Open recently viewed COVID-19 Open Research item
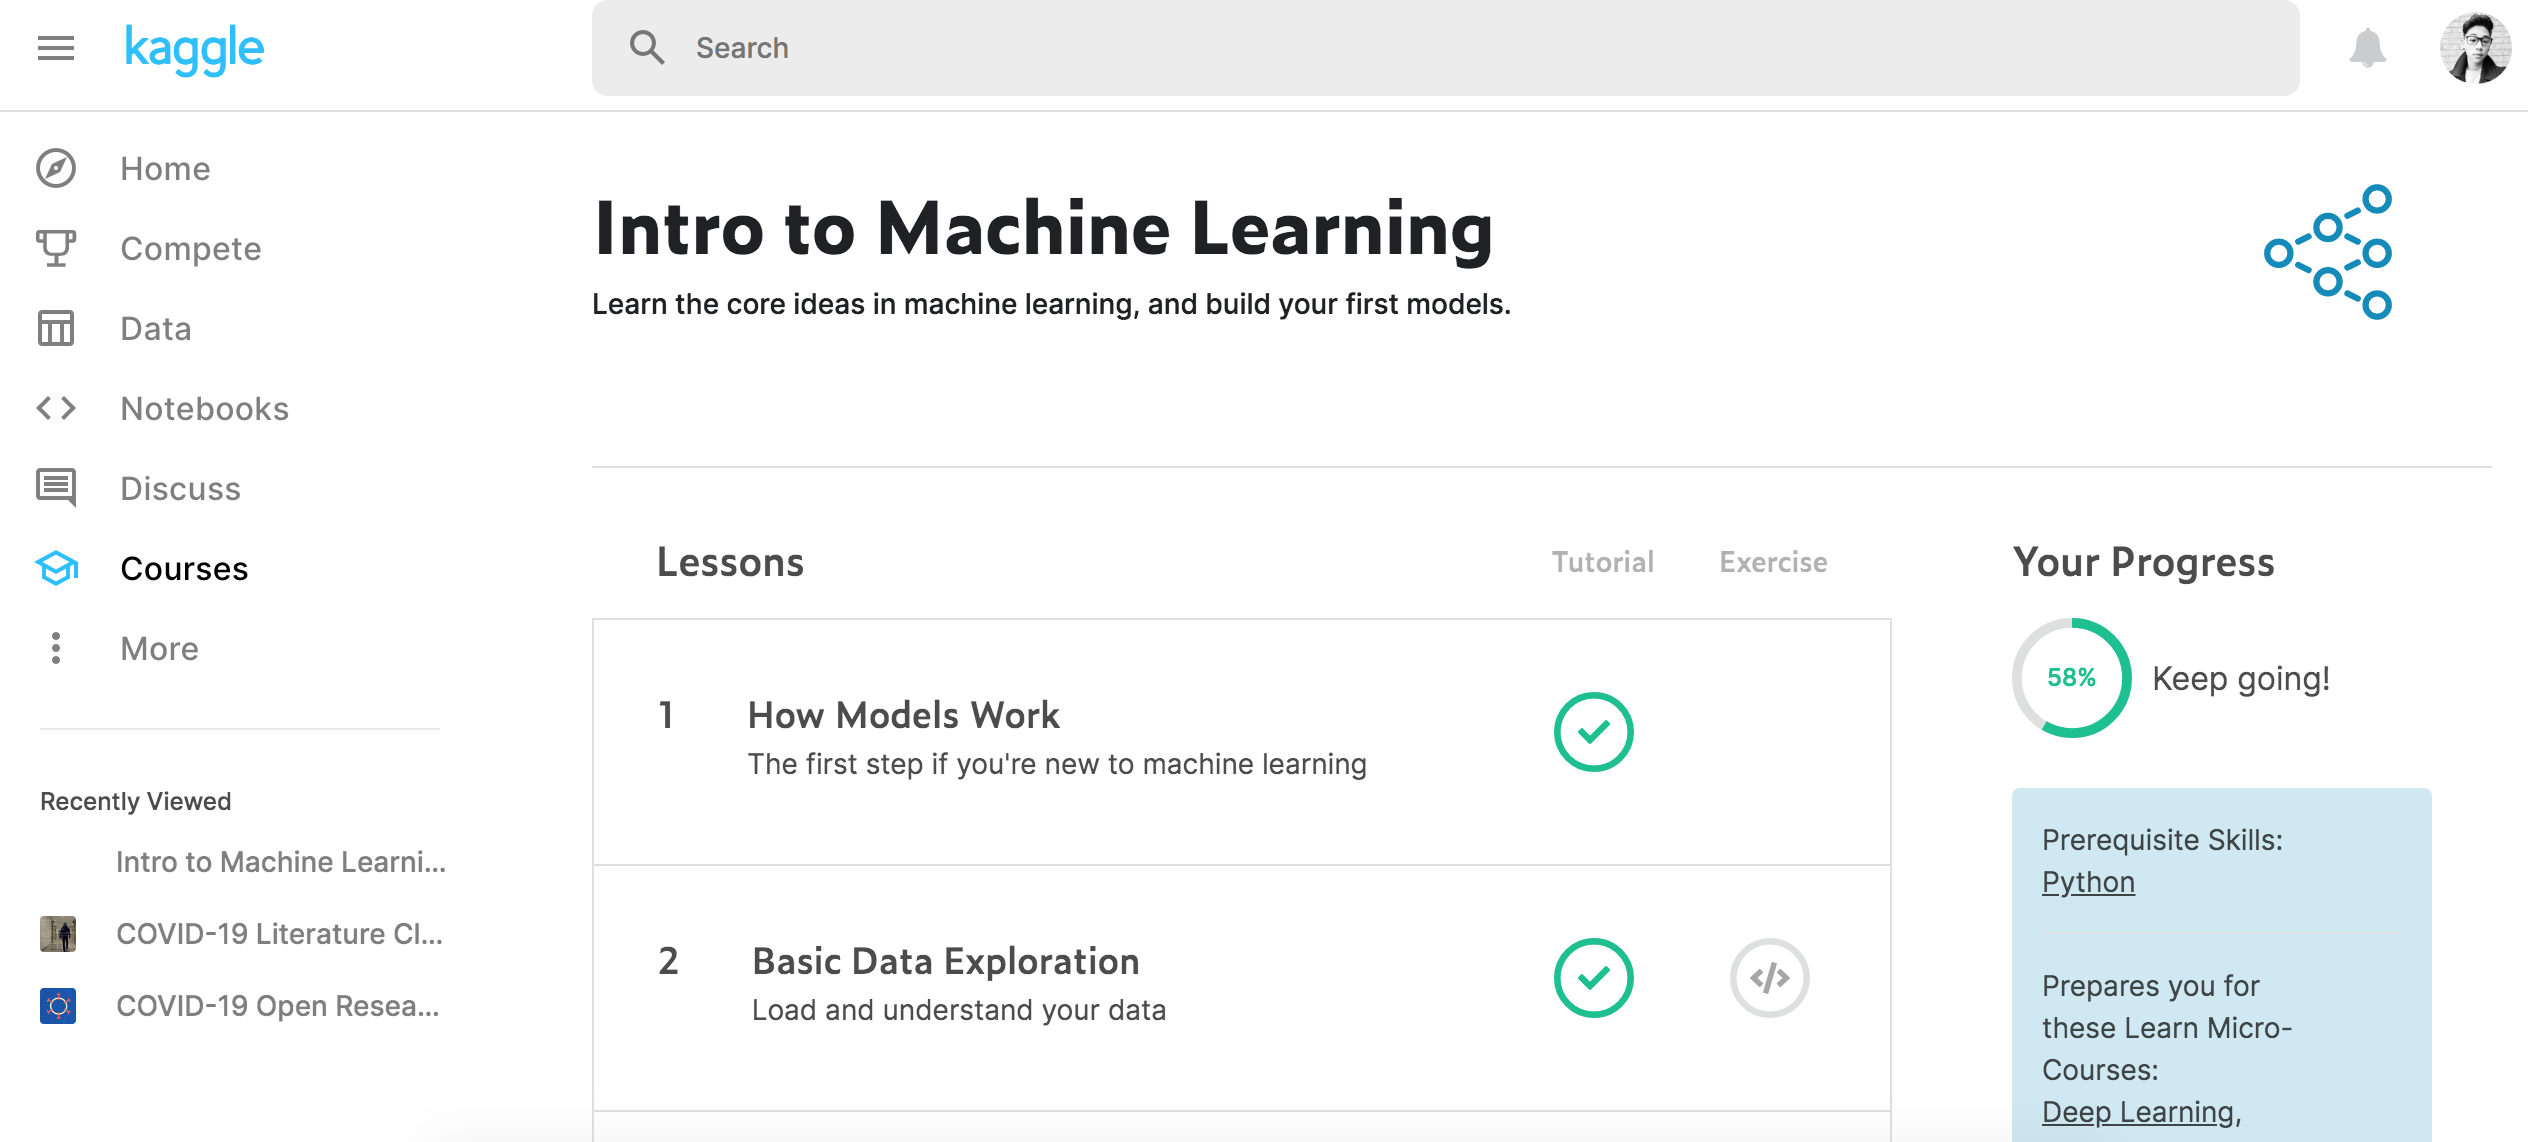 [x=277, y=1006]
